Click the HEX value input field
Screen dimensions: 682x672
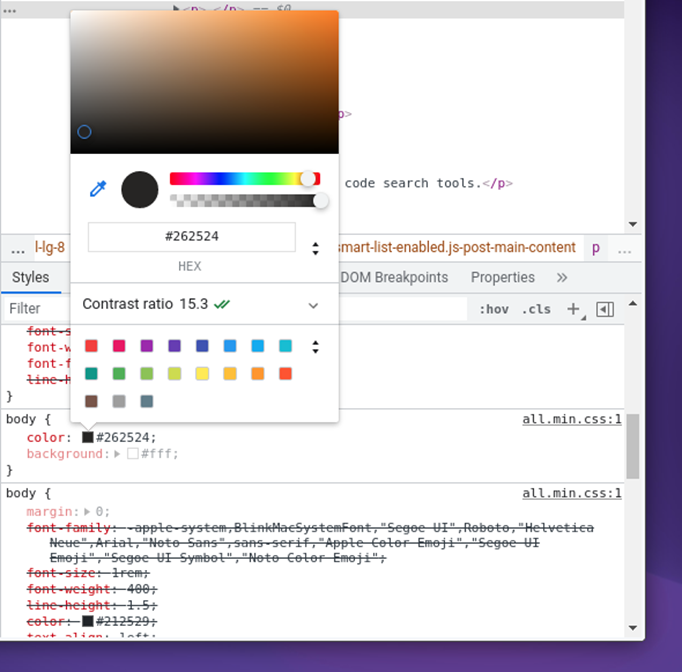point(192,237)
